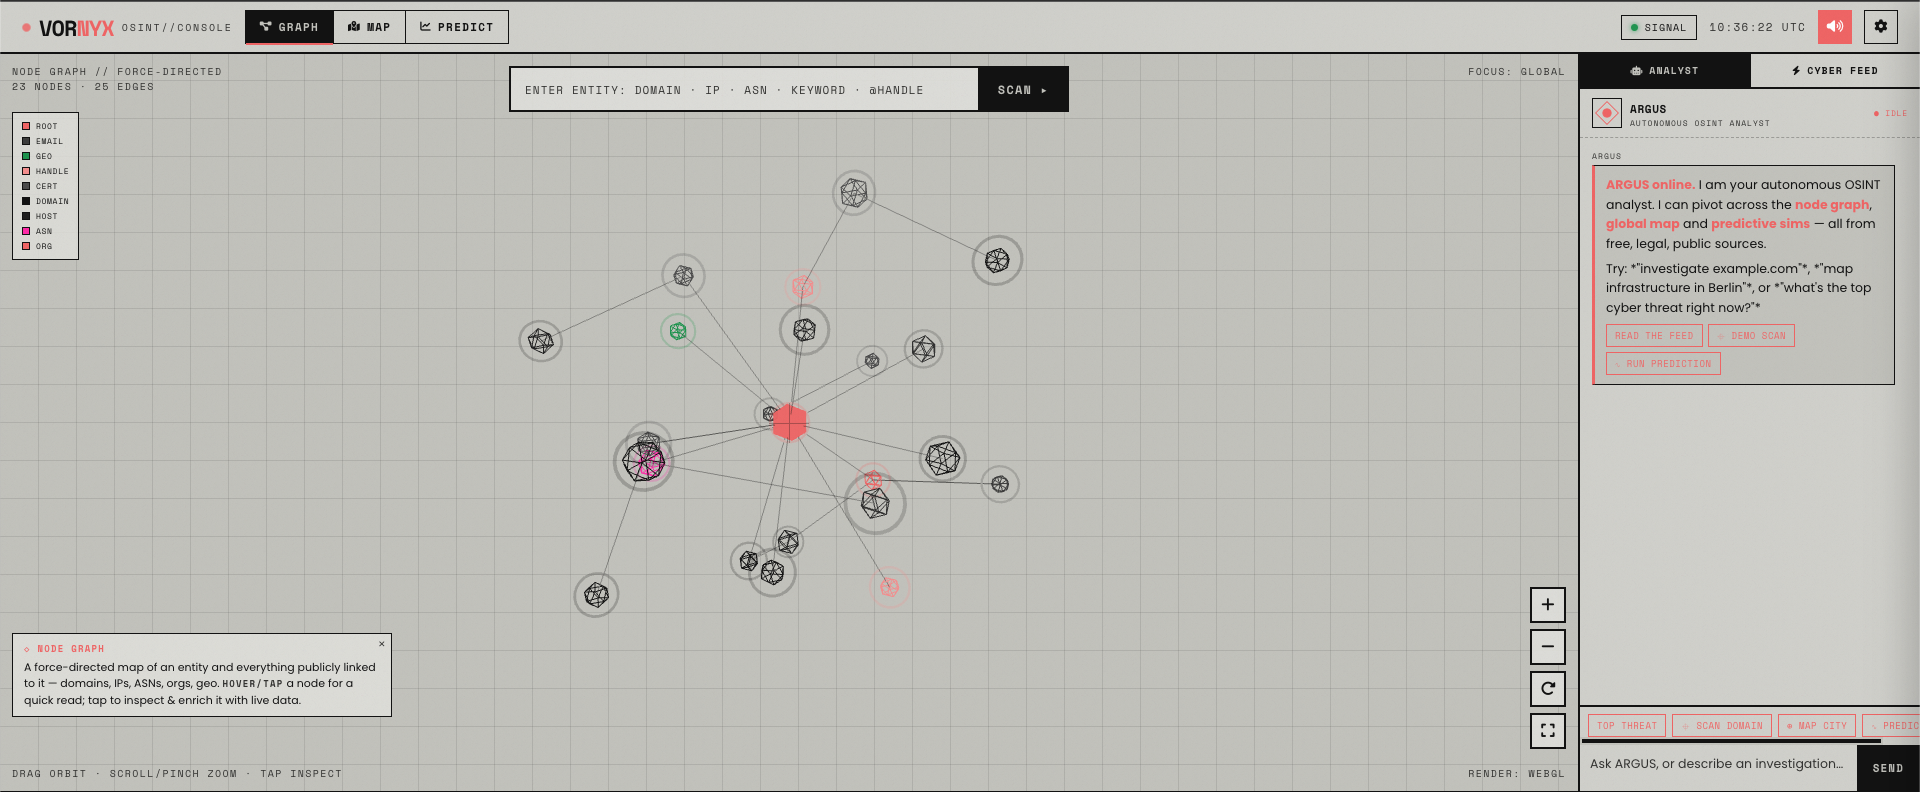Switch to the CYBER FEED panel tab
Viewport: 1920px width, 792px height.
[1835, 71]
